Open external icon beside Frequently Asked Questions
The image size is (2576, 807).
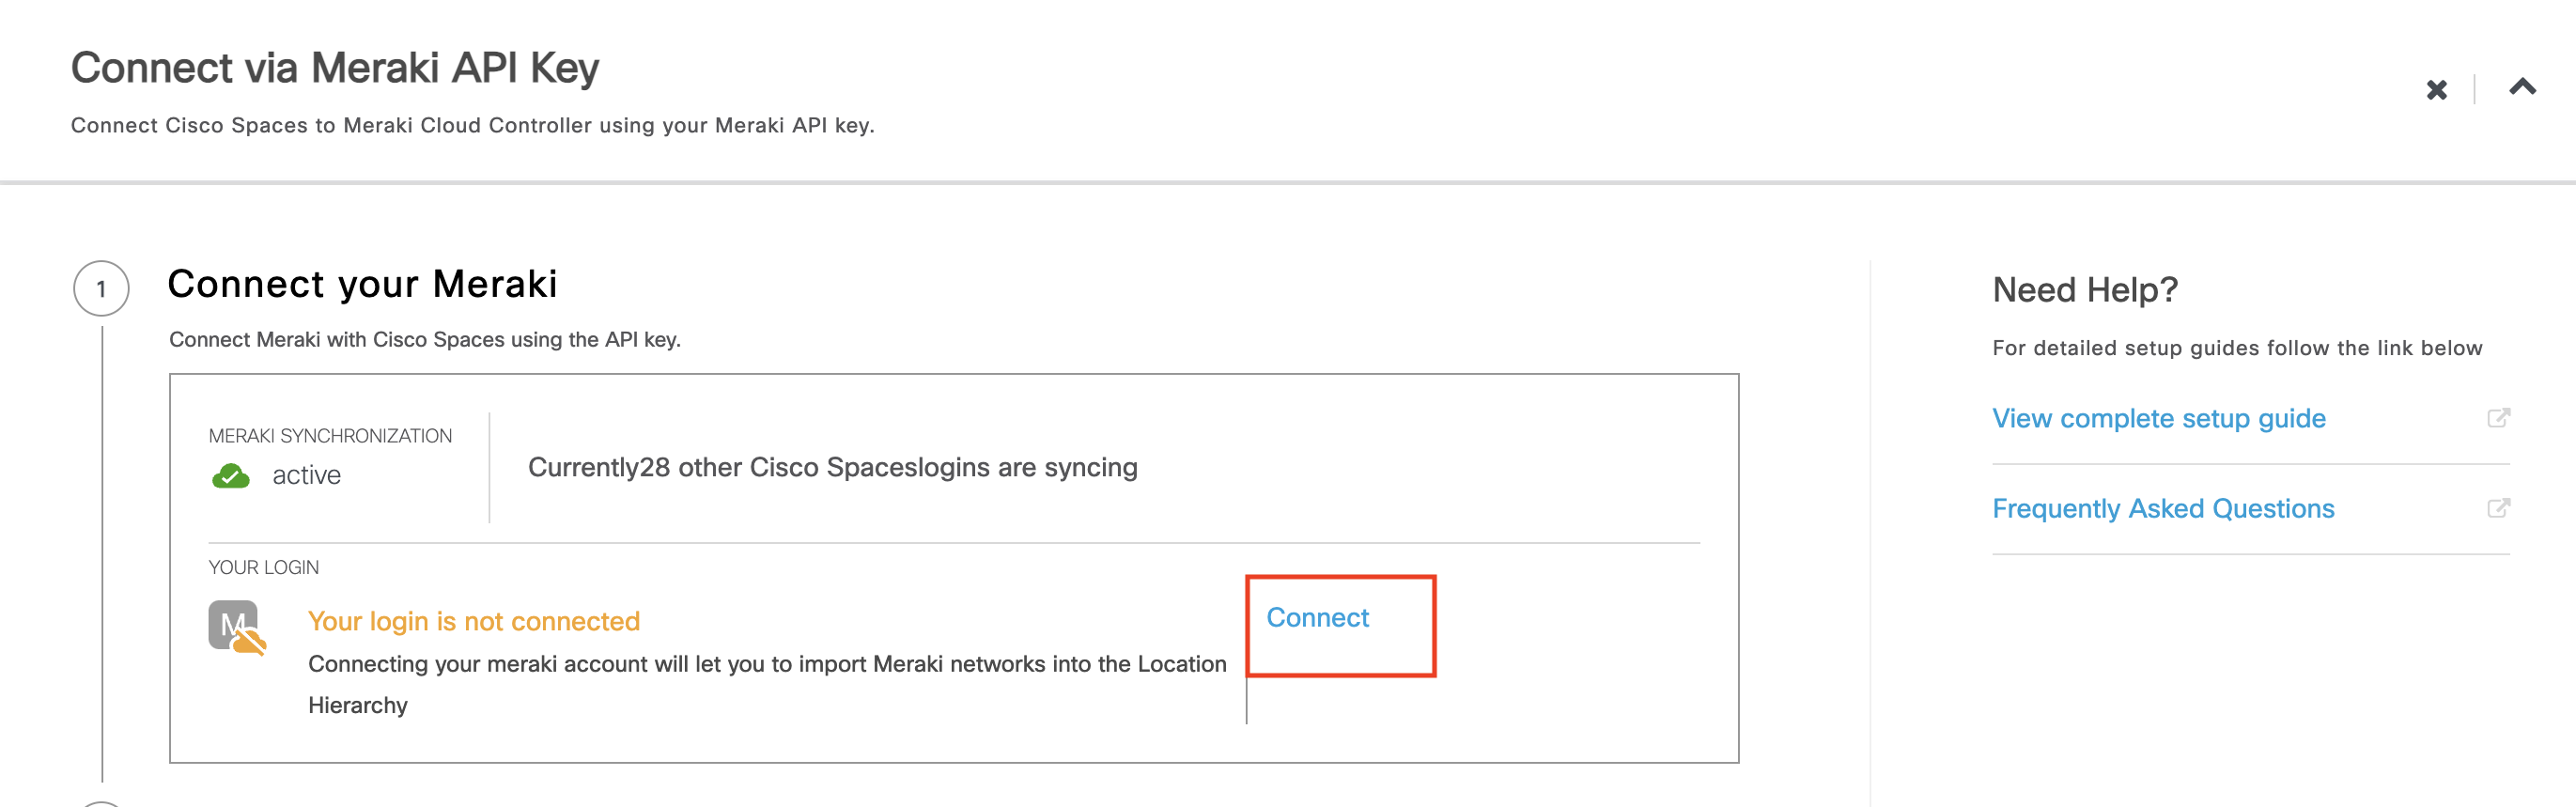point(2497,508)
